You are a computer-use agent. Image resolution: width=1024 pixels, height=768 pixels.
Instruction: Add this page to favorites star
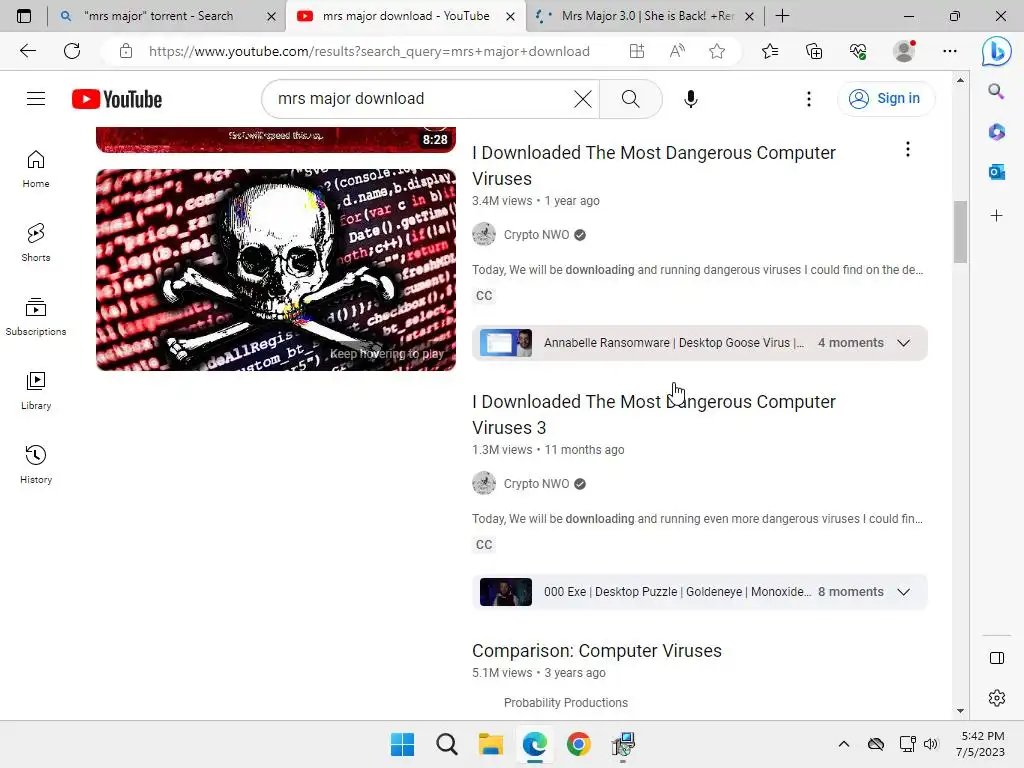click(717, 51)
